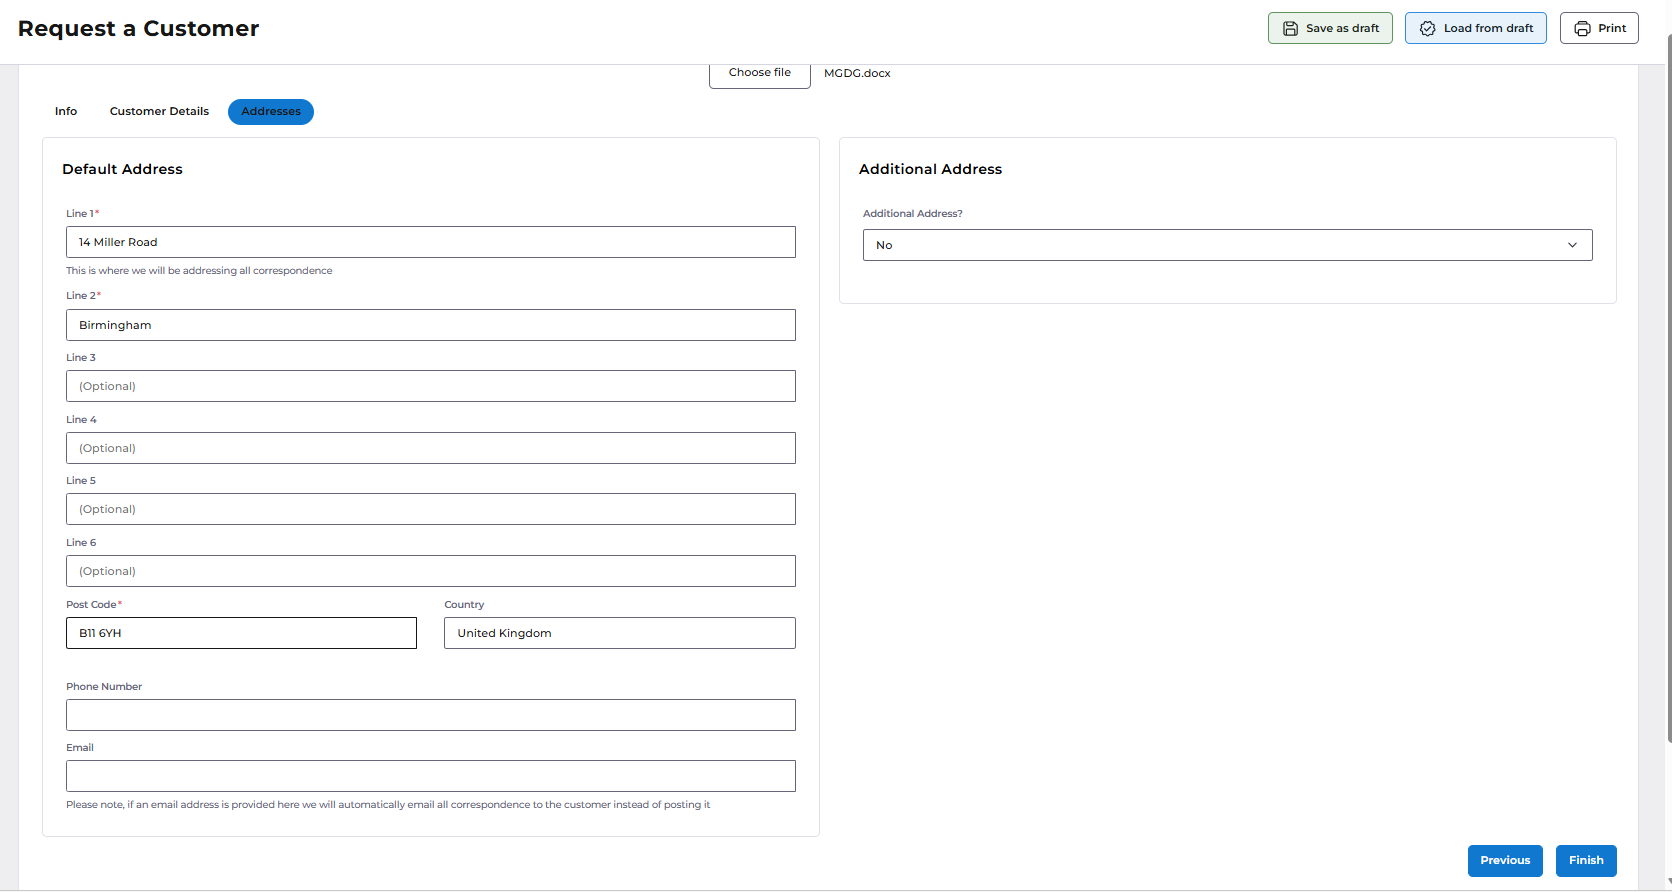
Task: Click the optional Line 6 field
Action: point(431,571)
